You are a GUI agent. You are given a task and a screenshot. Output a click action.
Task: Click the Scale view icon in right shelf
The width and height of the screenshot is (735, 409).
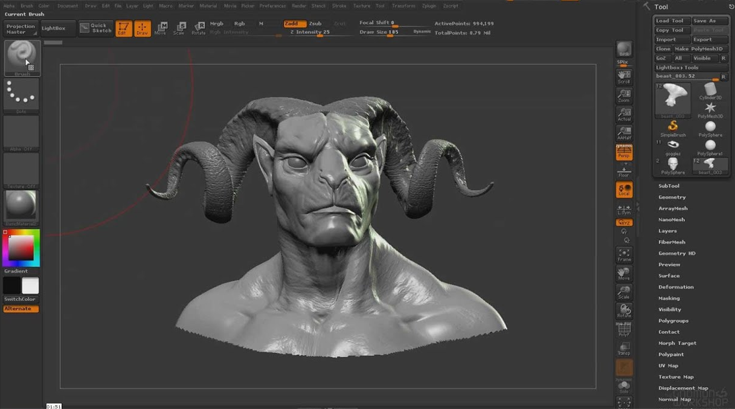click(624, 293)
